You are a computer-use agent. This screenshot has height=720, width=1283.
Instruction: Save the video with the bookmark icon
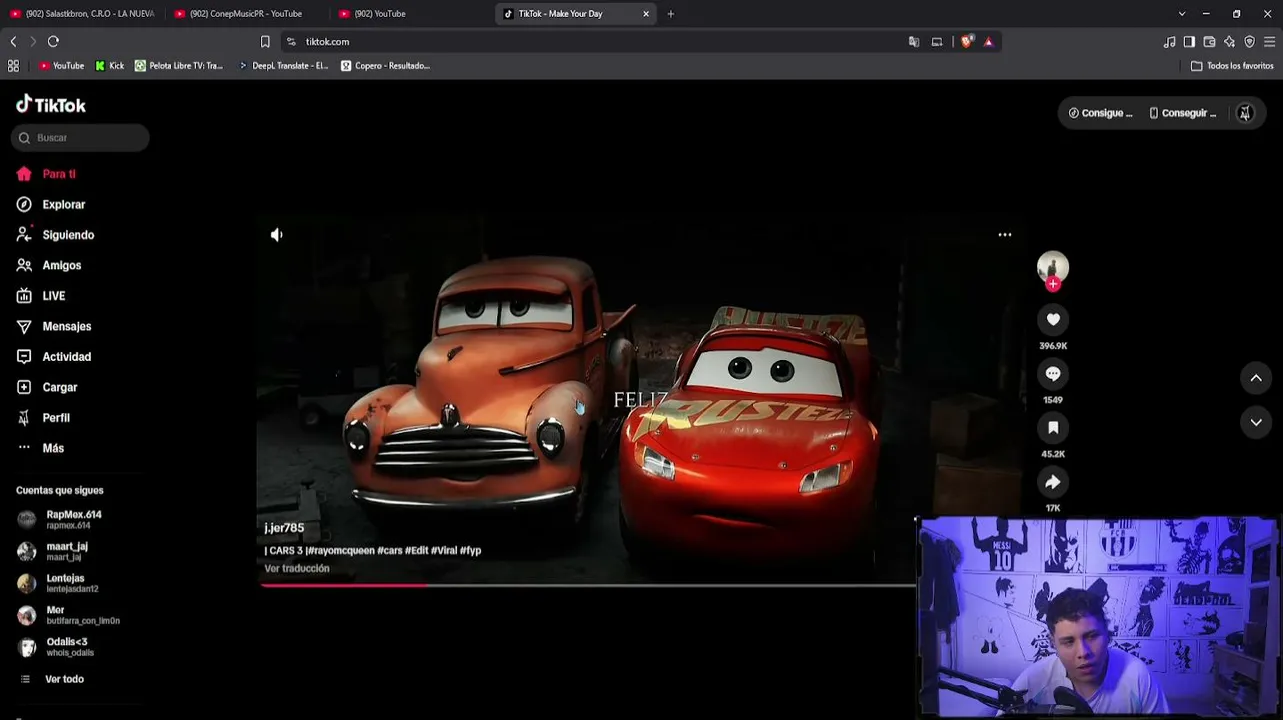click(1053, 428)
